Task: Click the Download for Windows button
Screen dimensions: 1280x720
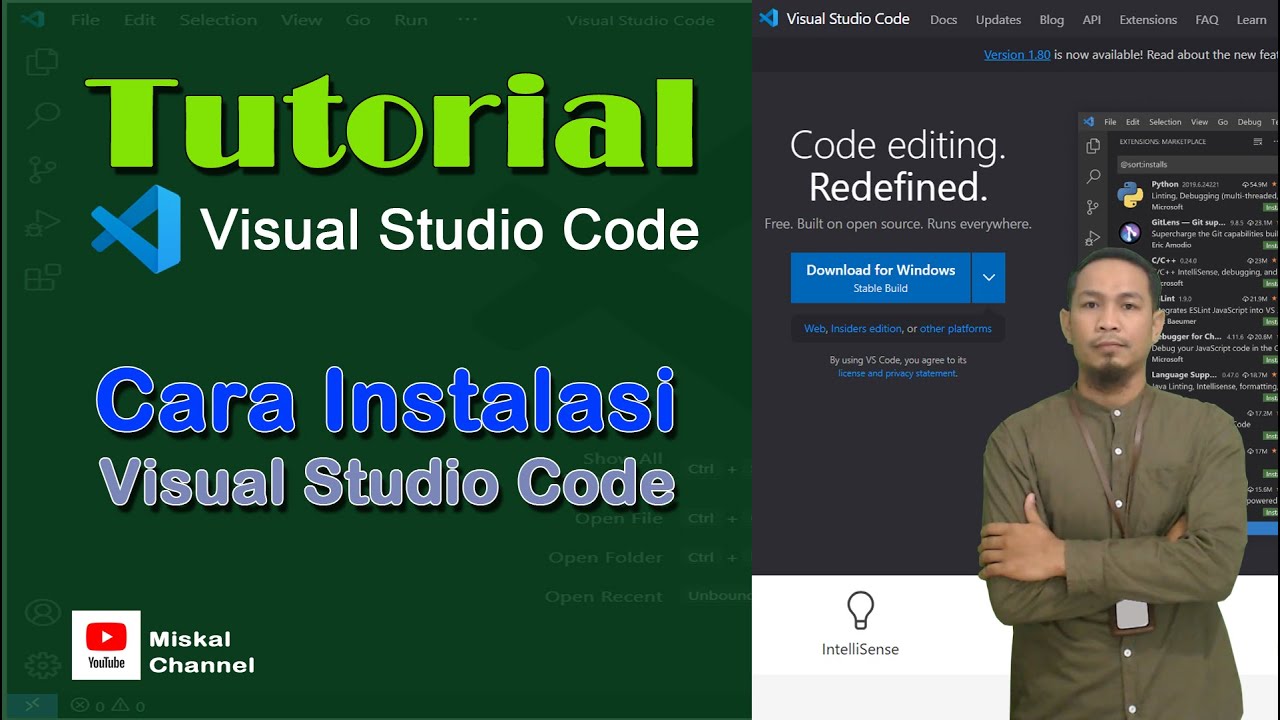Action: [880, 278]
